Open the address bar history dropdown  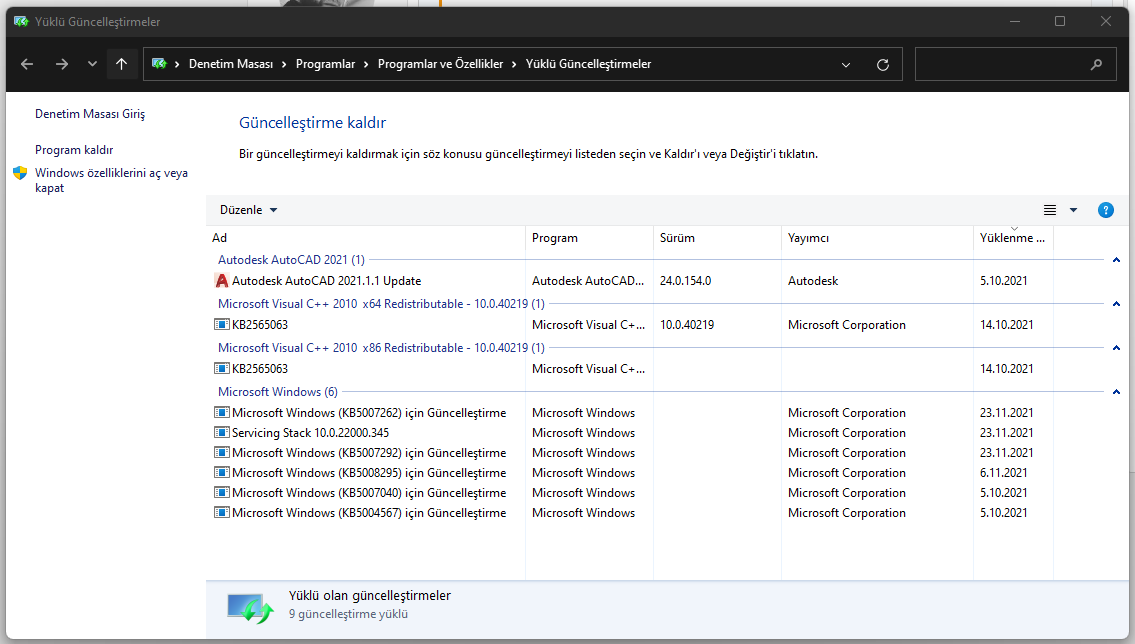[x=845, y=64]
